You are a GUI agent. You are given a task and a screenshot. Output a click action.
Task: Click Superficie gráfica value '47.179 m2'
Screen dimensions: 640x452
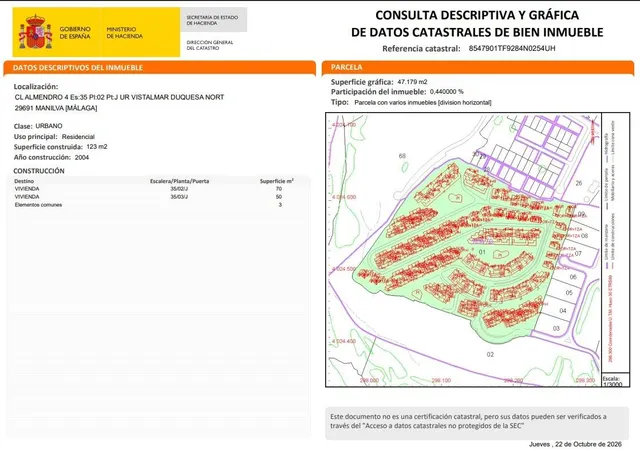point(412,82)
